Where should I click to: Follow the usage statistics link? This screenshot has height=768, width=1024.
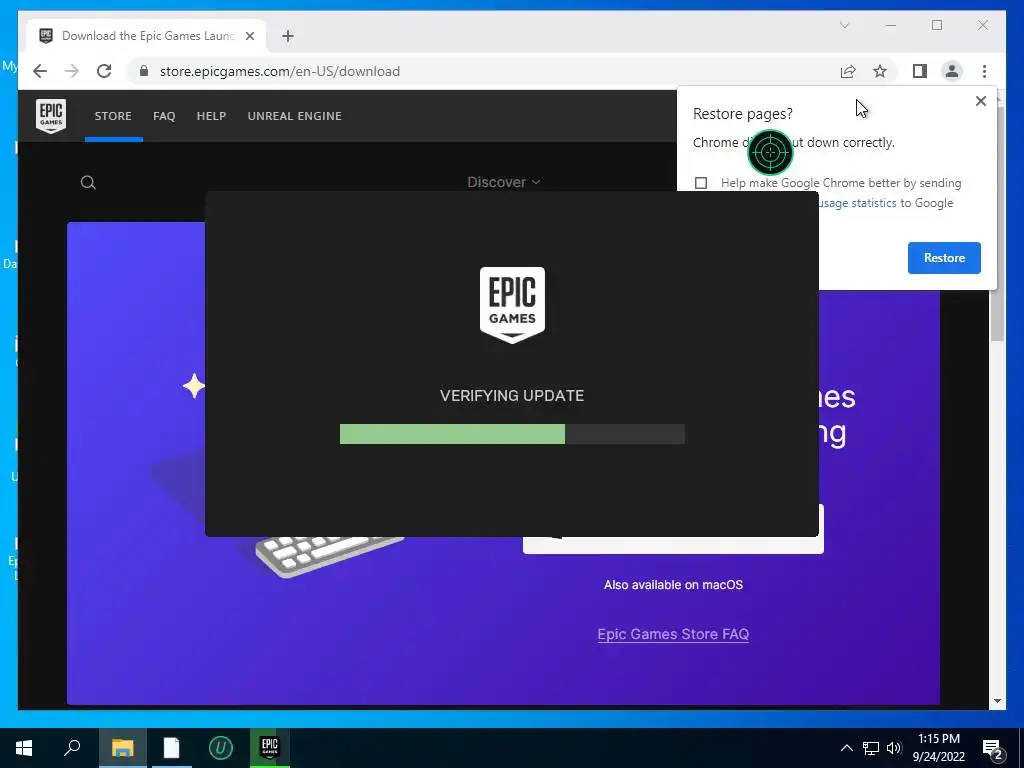click(857, 203)
